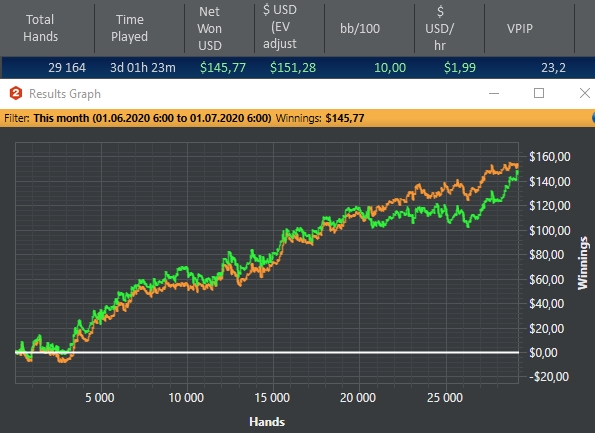The width and height of the screenshot is (595, 433).
Task: Click the This month filter date range text
Action: [152, 118]
